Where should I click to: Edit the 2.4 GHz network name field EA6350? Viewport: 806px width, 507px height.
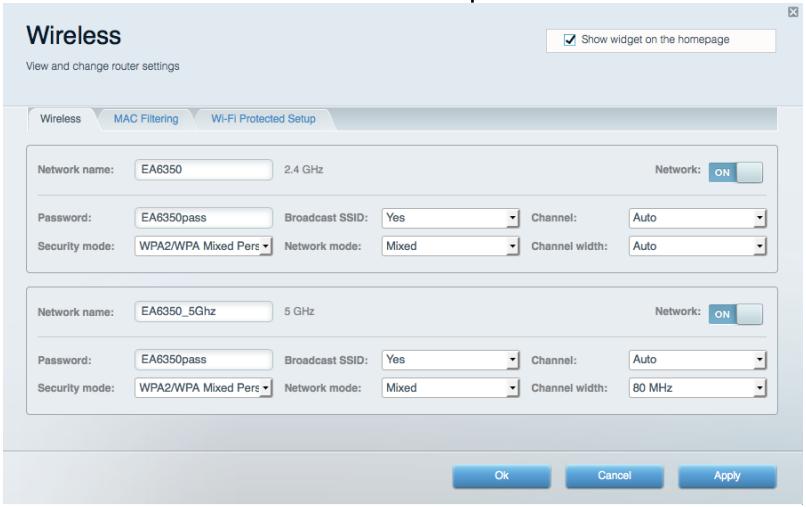point(204,170)
